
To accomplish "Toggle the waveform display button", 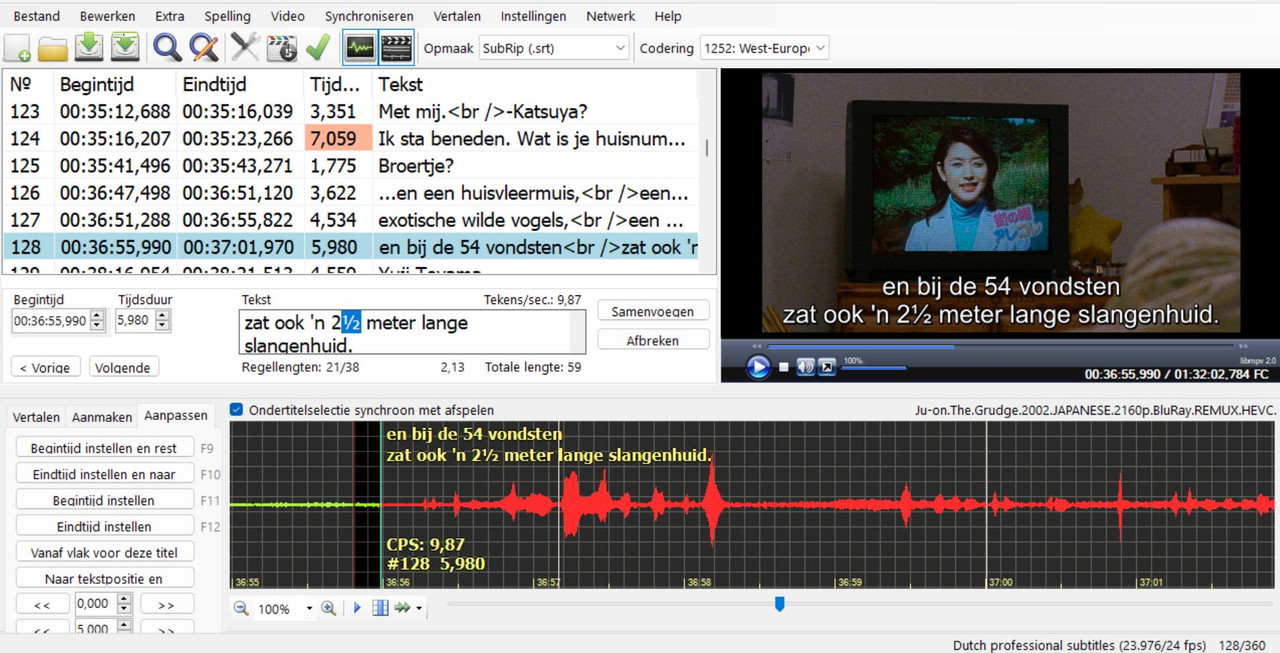I will click(x=359, y=47).
